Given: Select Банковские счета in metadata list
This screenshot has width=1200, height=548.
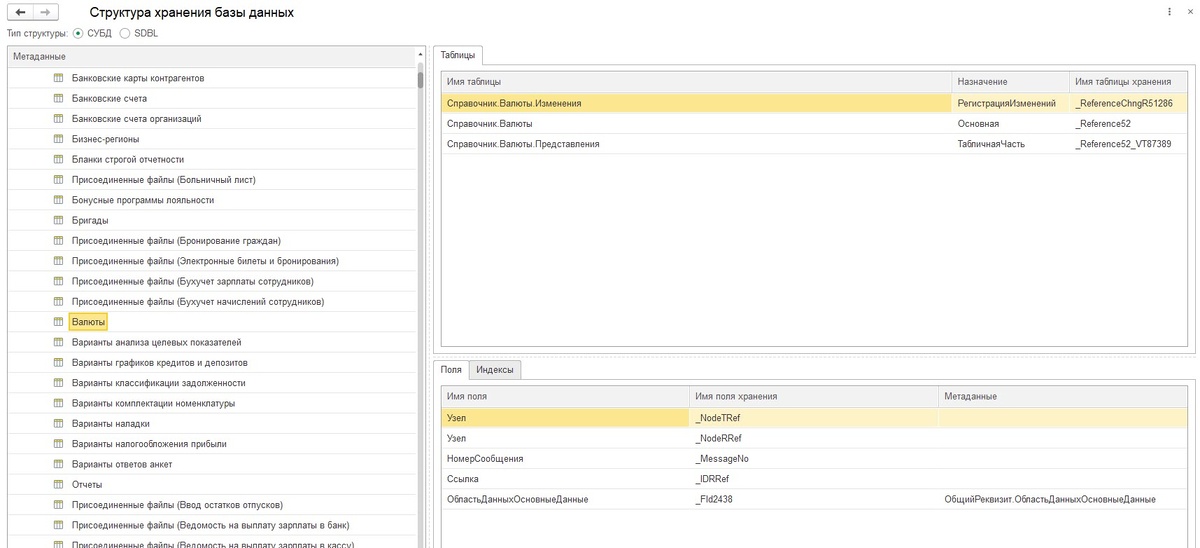Looking at the screenshot, I should click(109, 98).
